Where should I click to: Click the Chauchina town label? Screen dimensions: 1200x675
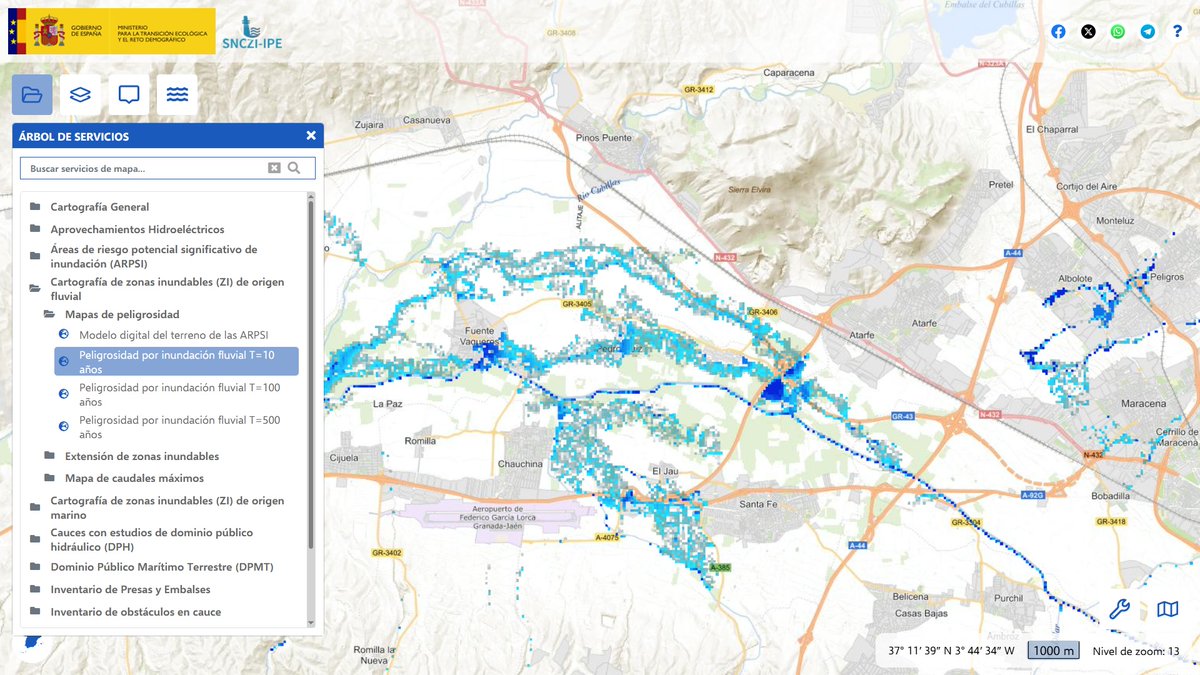point(520,464)
